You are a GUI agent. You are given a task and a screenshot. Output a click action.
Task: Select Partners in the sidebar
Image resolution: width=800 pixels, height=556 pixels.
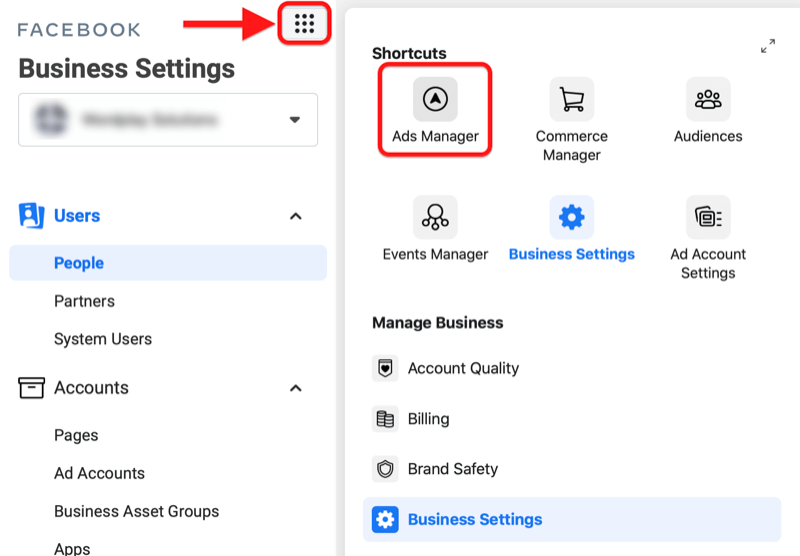click(x=84, y=301)
